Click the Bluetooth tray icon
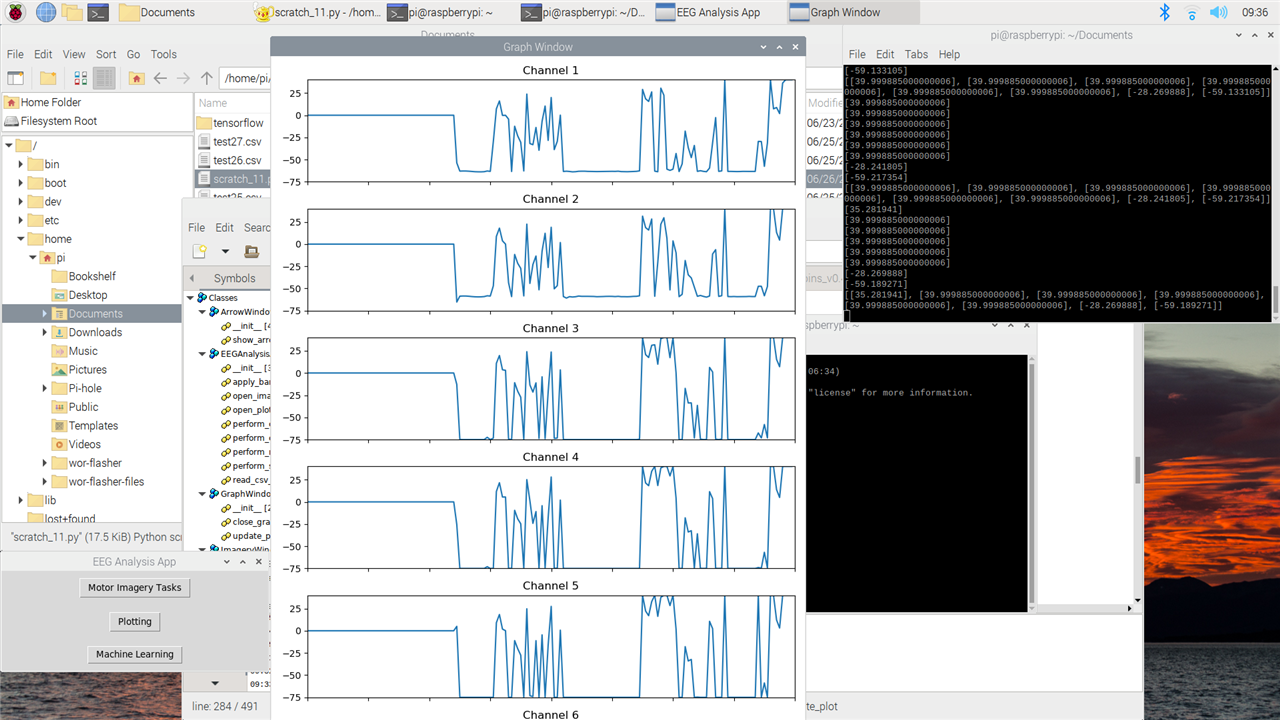Image resolution: width=1280 pixels, height=720 pixels. pyautogui.click(x=1164, y=12)
